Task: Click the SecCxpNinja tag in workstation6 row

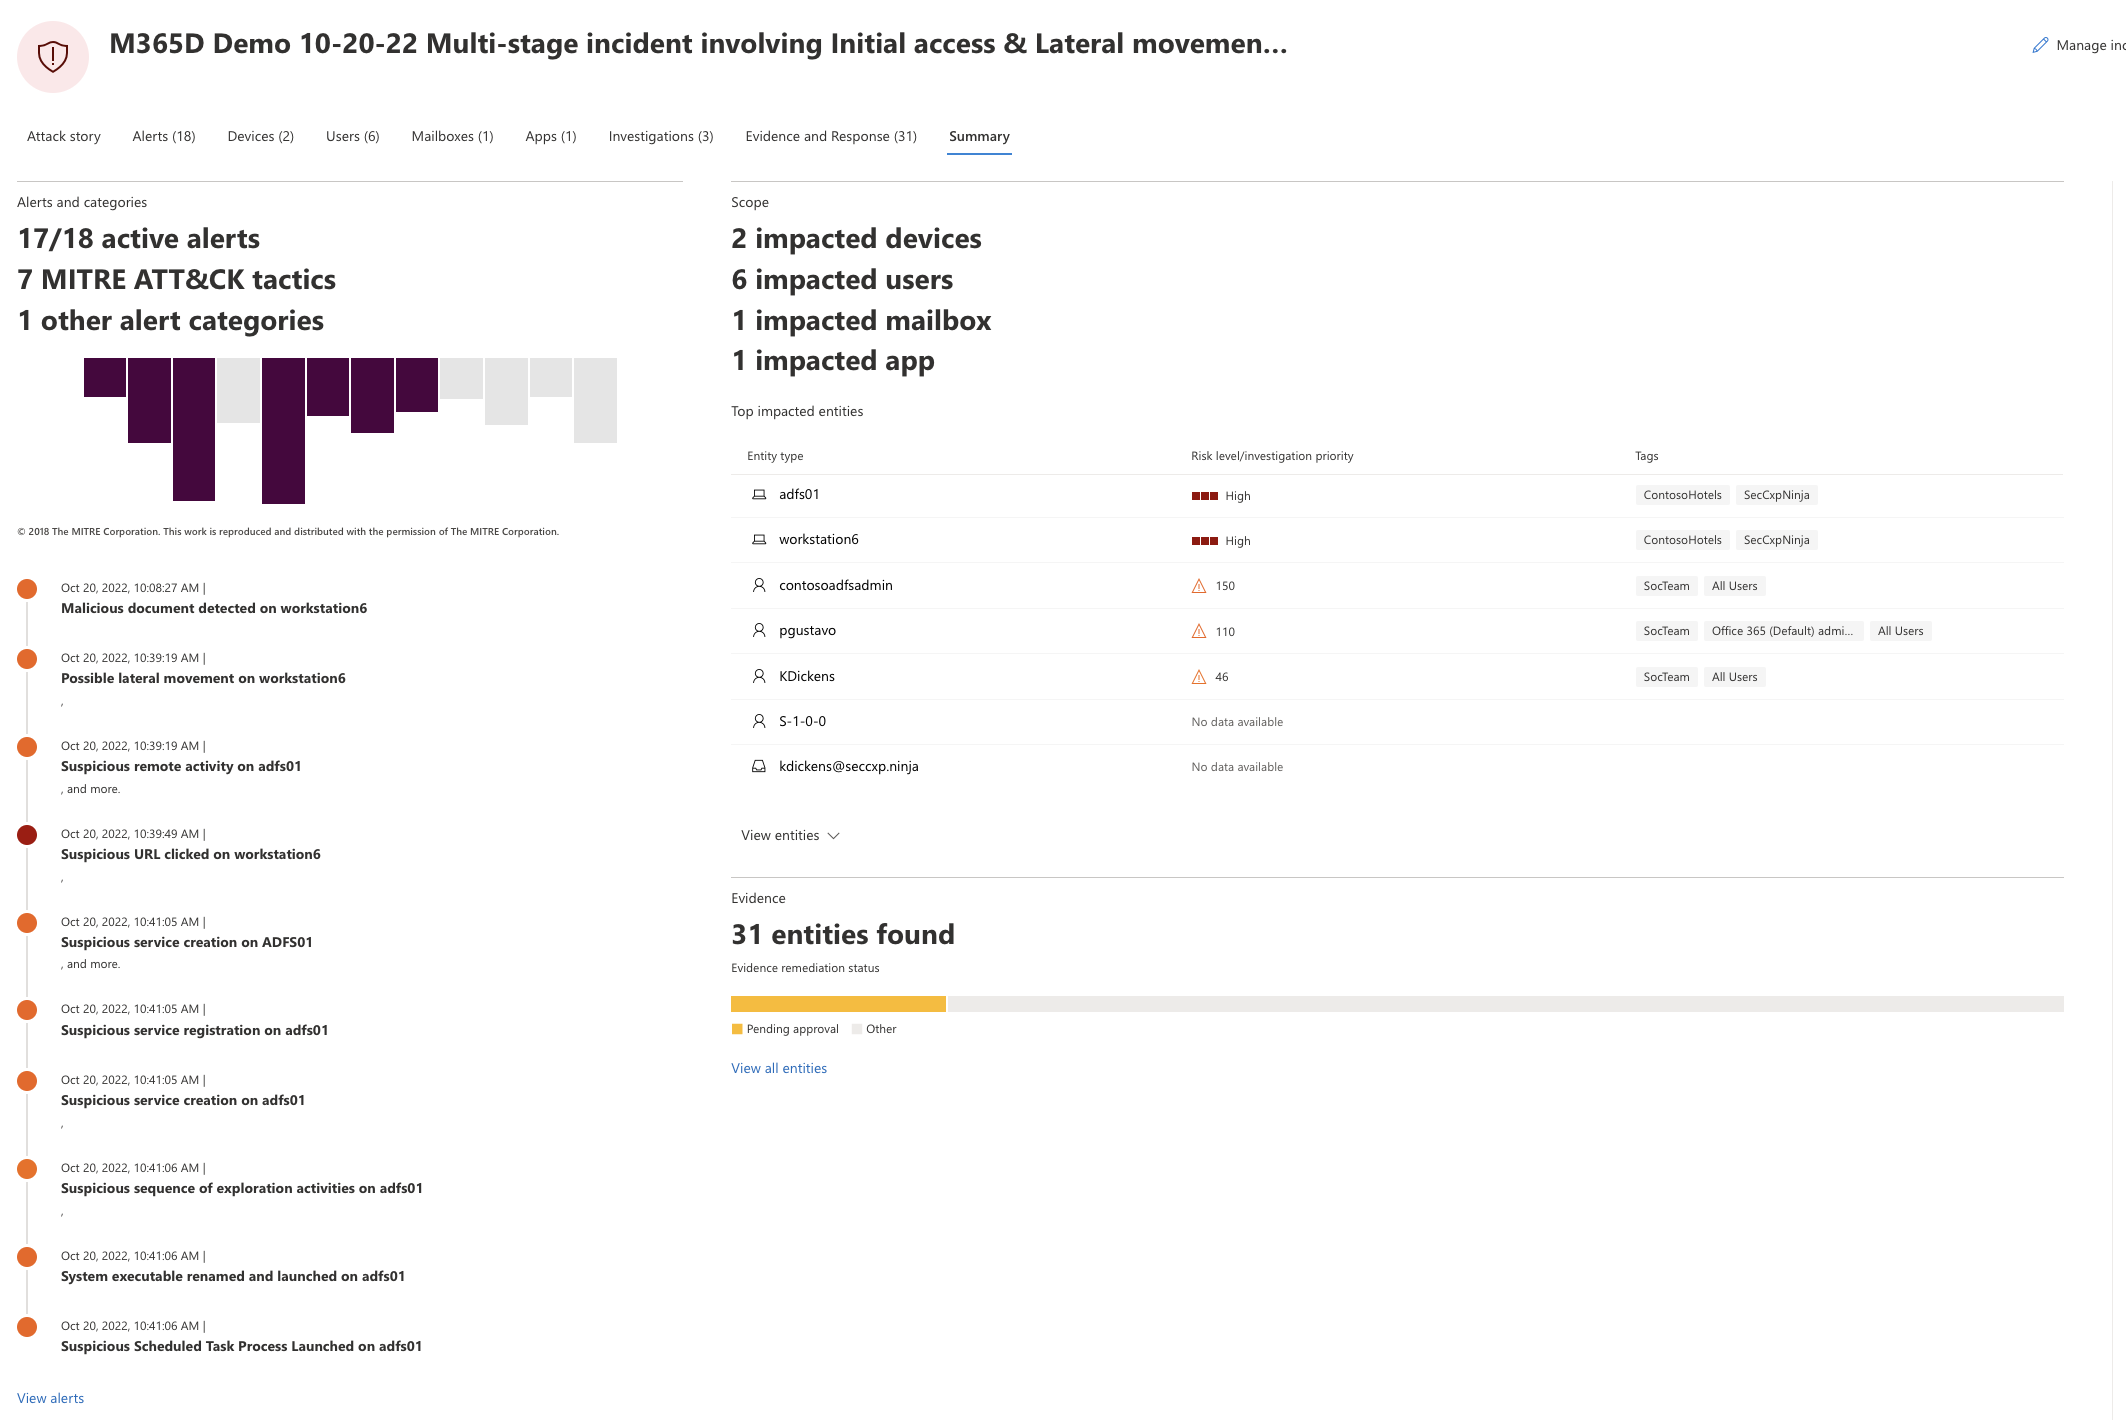Action: tap(1776, 540)
